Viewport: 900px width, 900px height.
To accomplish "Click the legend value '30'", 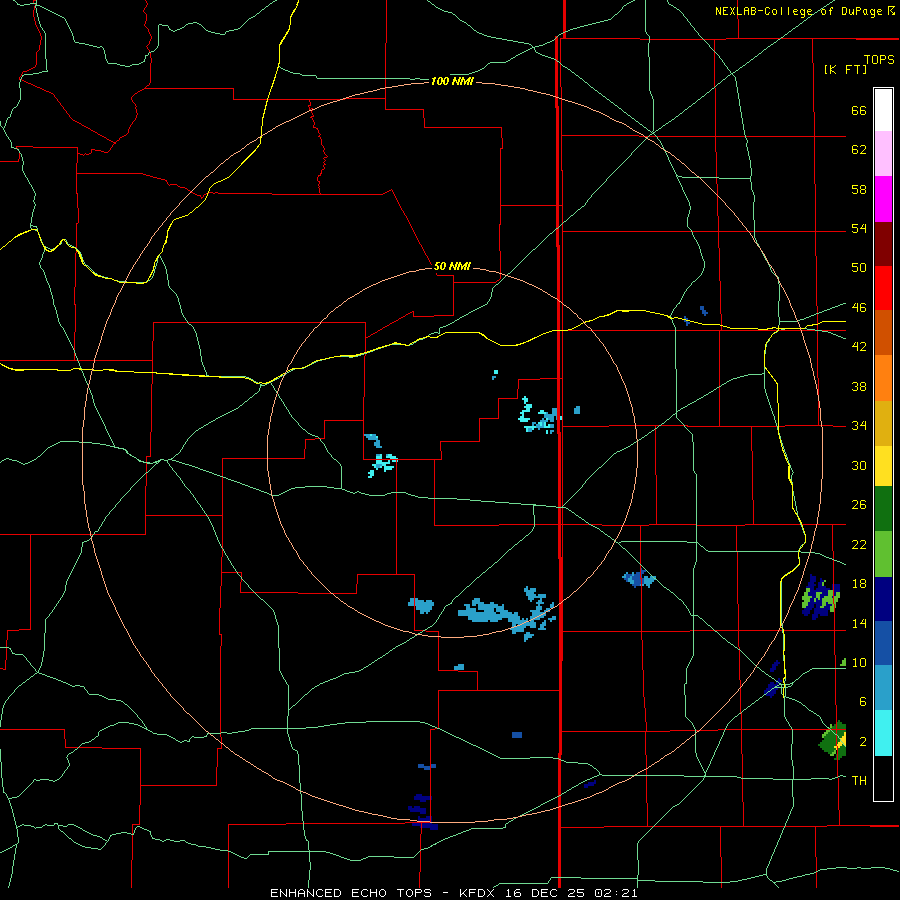I will click(x=859, y=465).
